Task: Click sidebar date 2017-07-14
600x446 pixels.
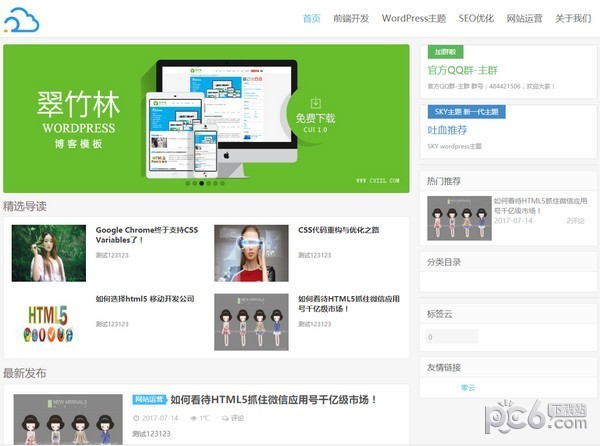Action: click(513, 221)
